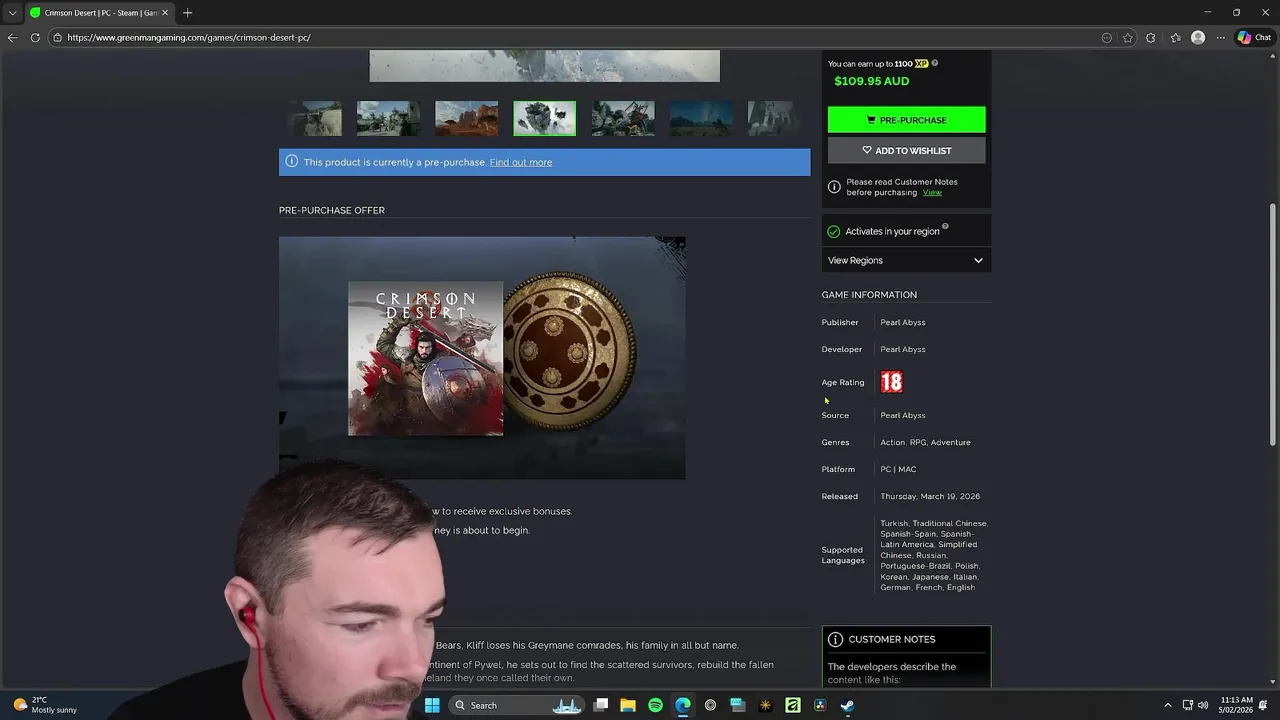This screenshot has width=1280, height=720.
Task: Click the release date Thursday, March 19, 2026
Action: 930,496
